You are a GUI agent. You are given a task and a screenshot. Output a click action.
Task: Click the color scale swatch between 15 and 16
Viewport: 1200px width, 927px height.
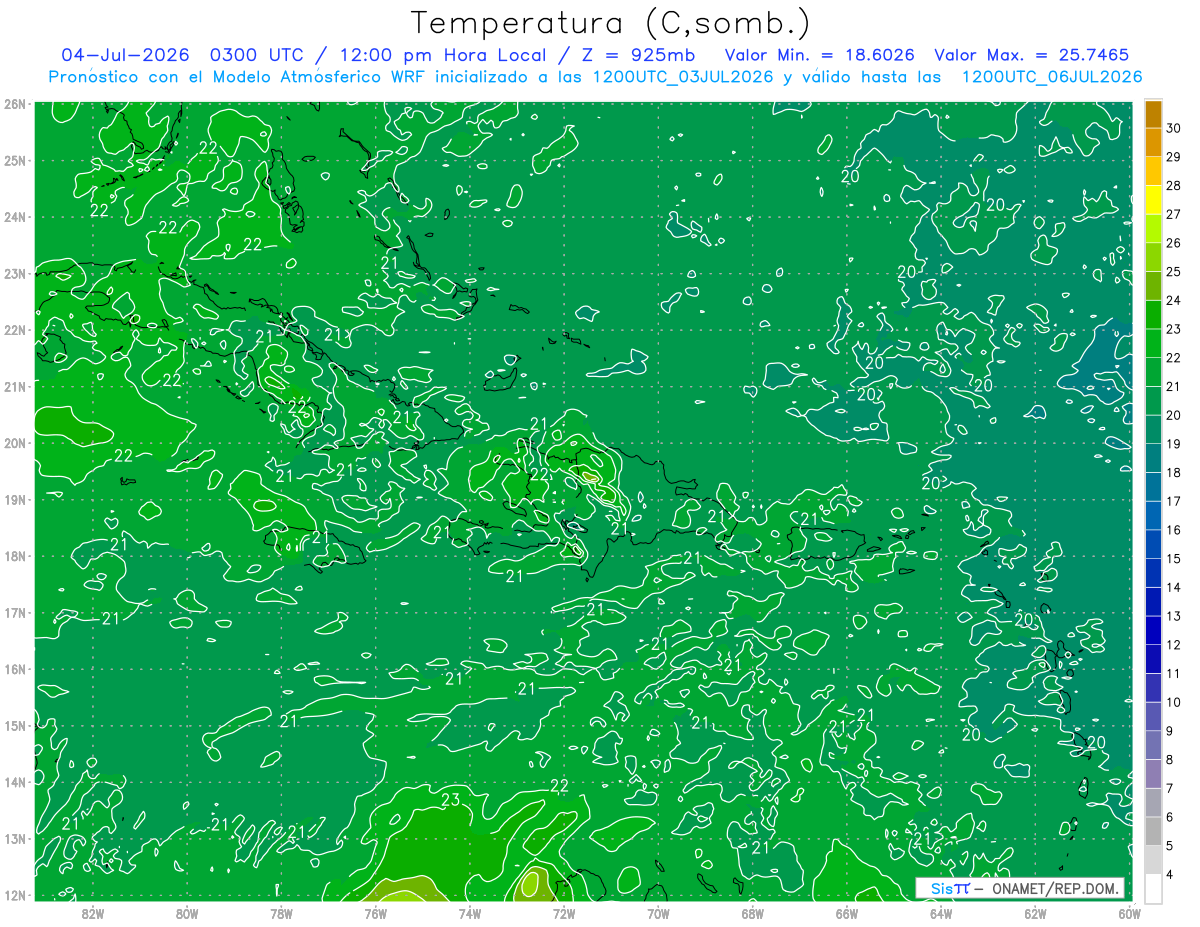coord(1153,544)
